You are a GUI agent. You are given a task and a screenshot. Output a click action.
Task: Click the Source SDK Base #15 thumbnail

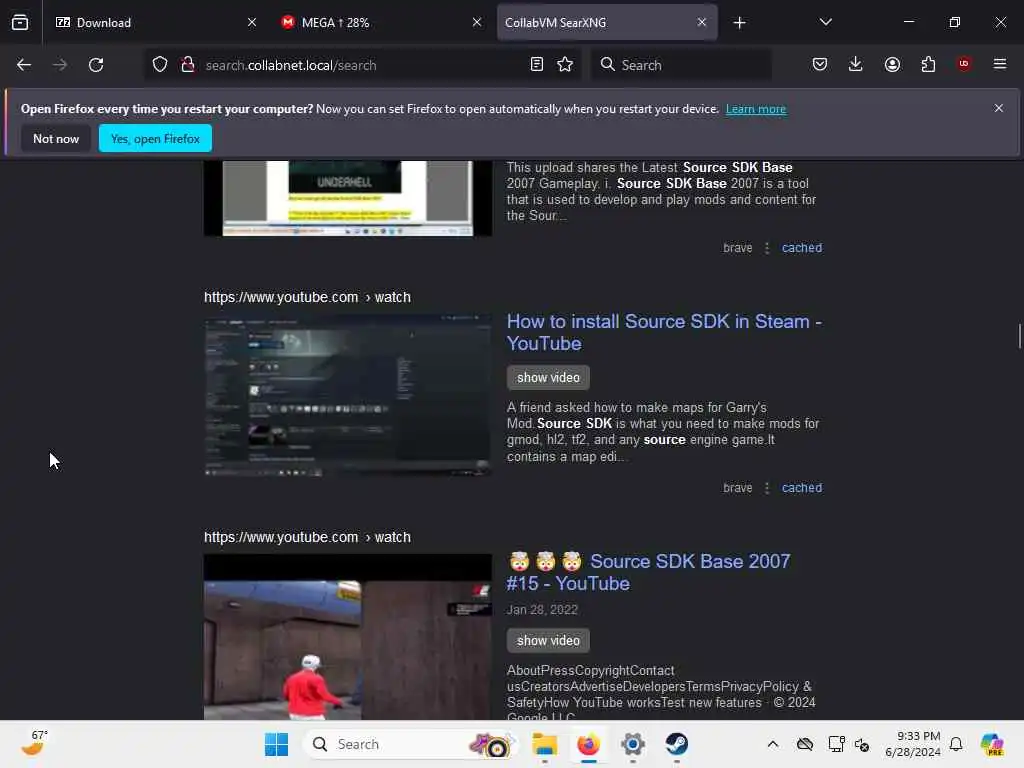click(347, 637)
